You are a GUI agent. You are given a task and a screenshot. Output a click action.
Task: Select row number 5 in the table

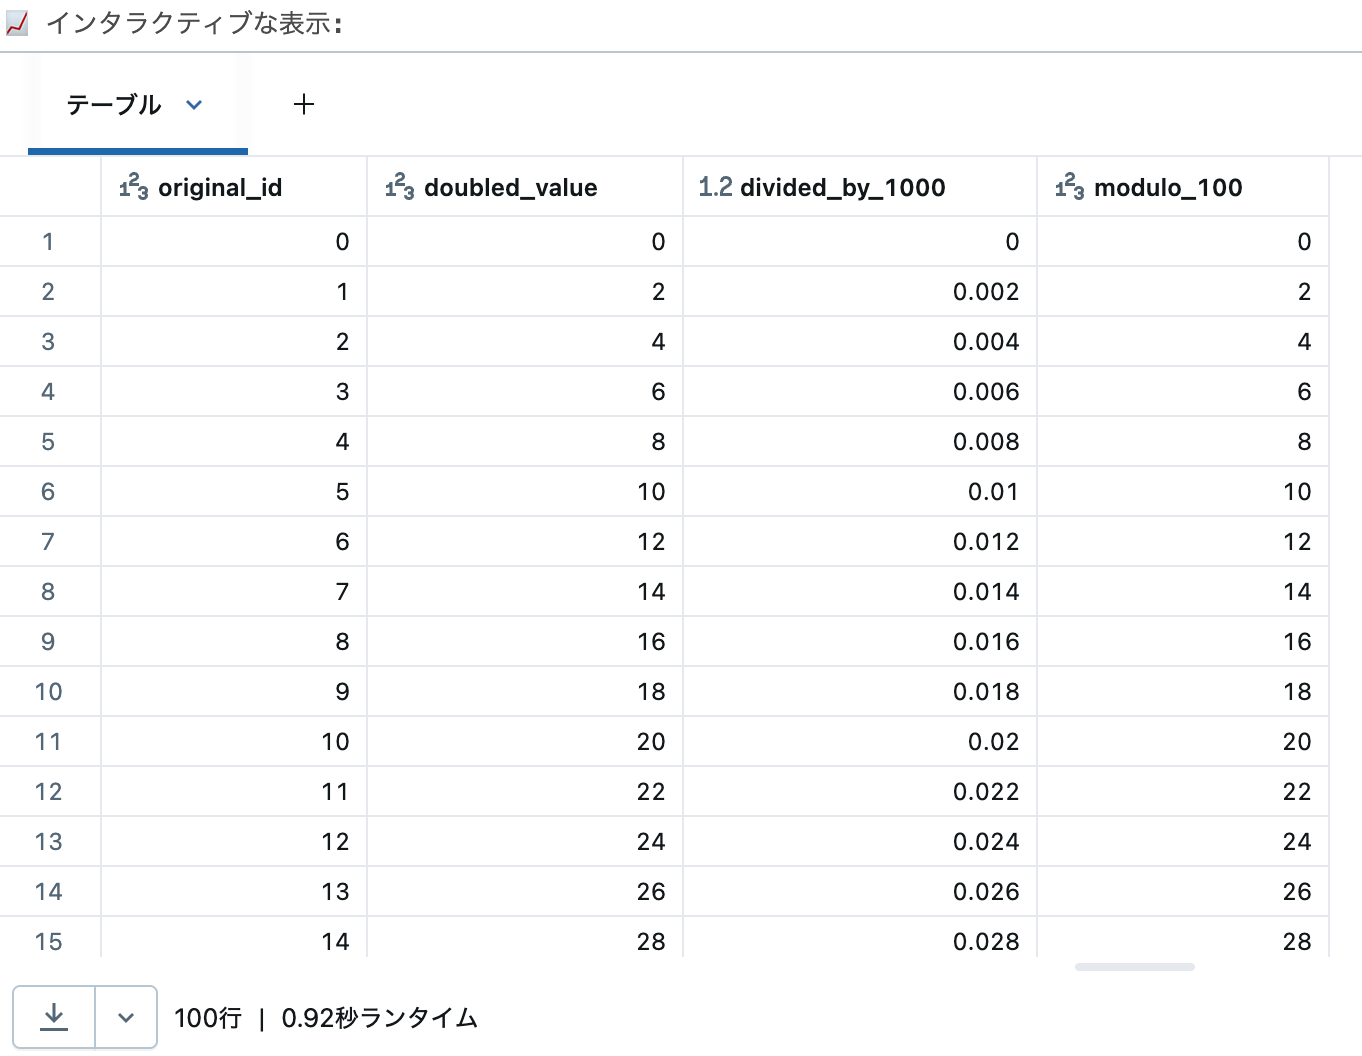pyautogui.click(x=50, y=441)
